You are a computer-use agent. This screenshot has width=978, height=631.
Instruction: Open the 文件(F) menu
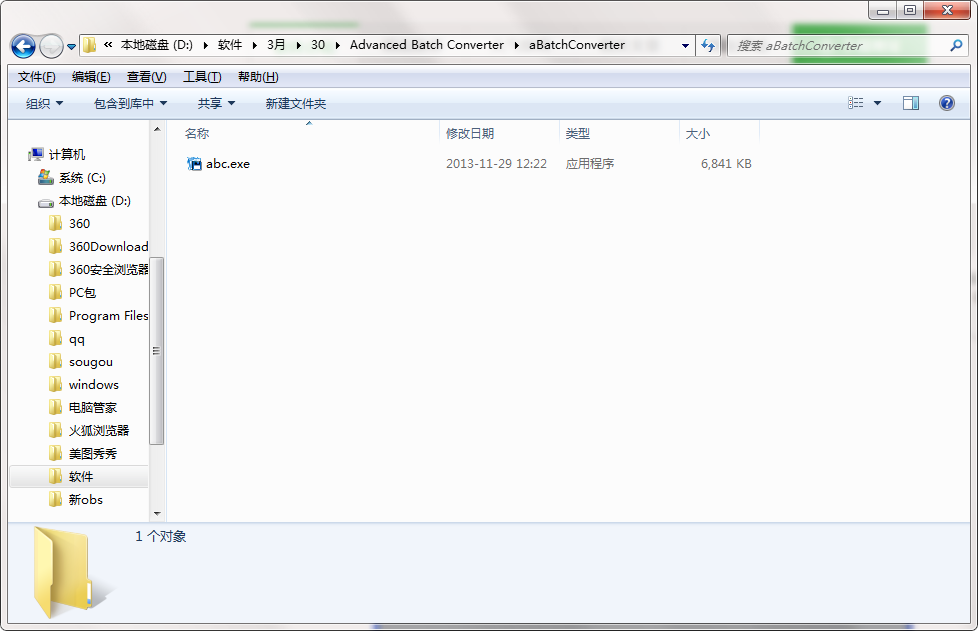[x=36, y=77]
